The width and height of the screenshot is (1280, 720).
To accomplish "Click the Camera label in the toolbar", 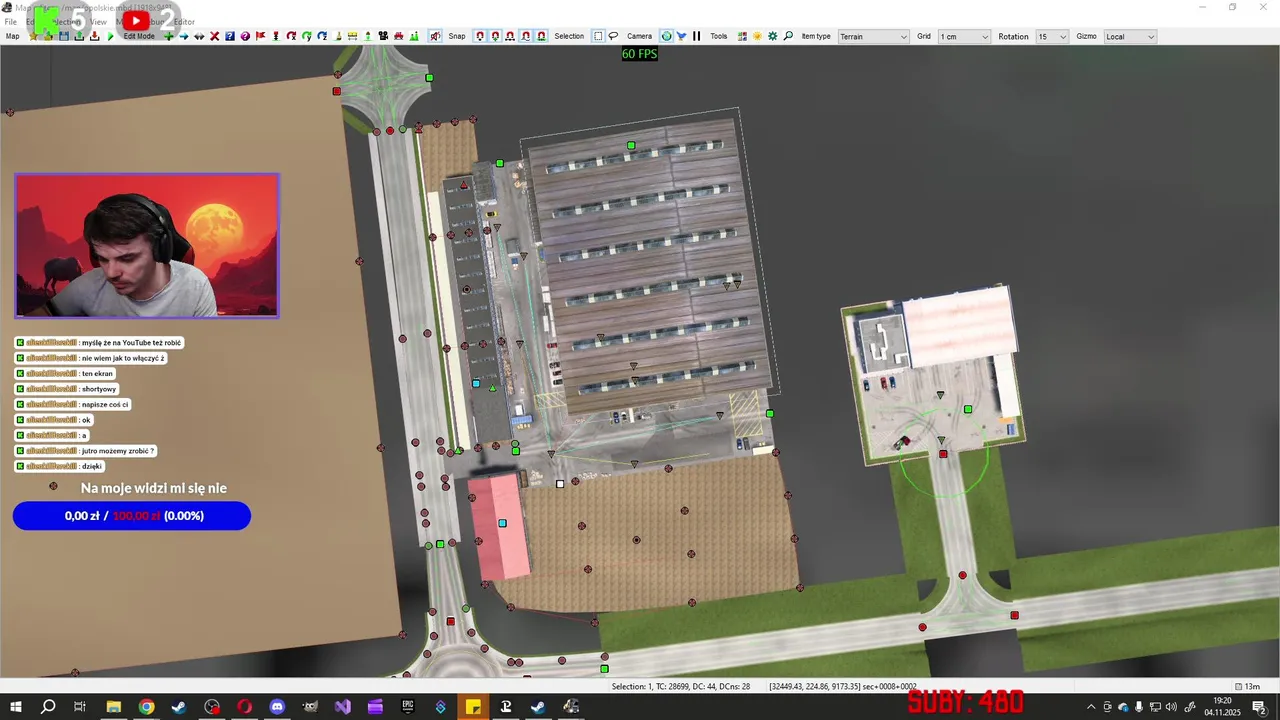I will point(639,36).
